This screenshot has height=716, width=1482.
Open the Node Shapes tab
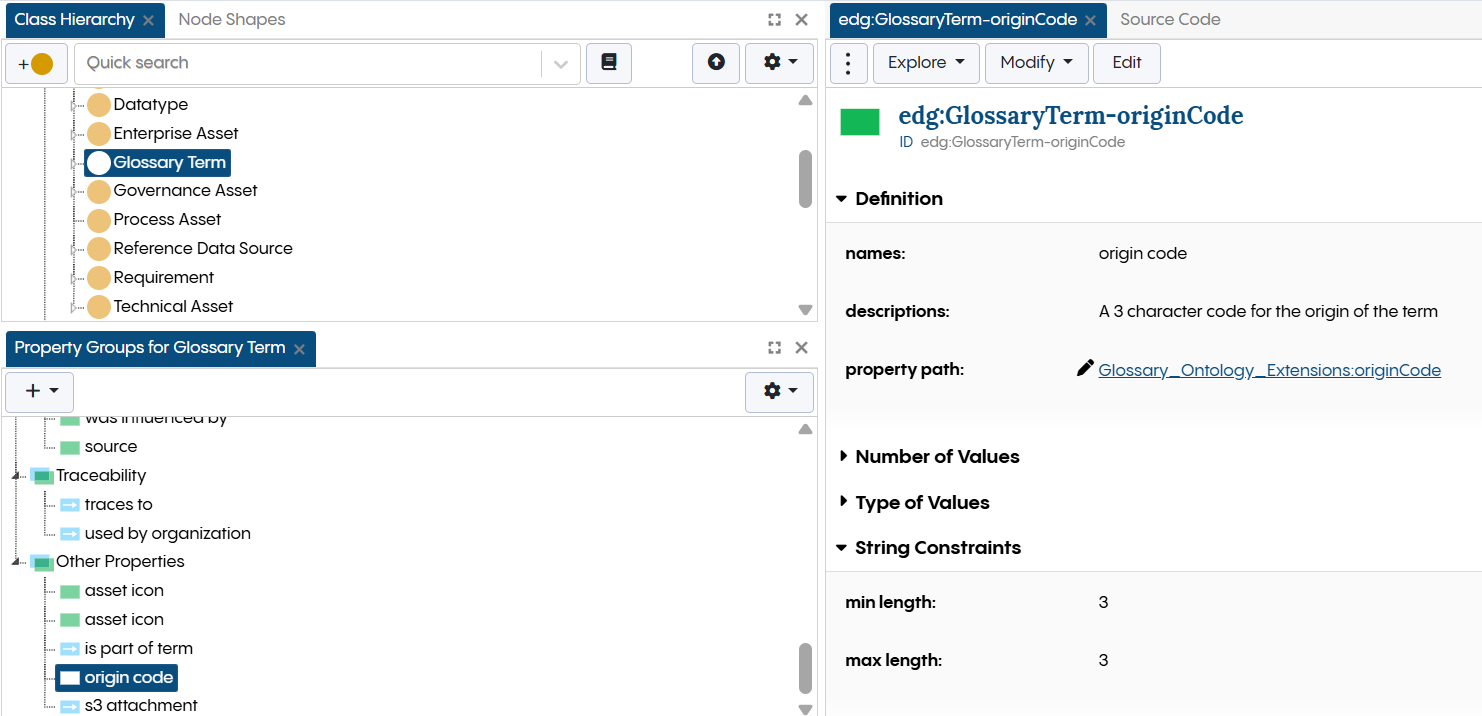pos(231,19)
